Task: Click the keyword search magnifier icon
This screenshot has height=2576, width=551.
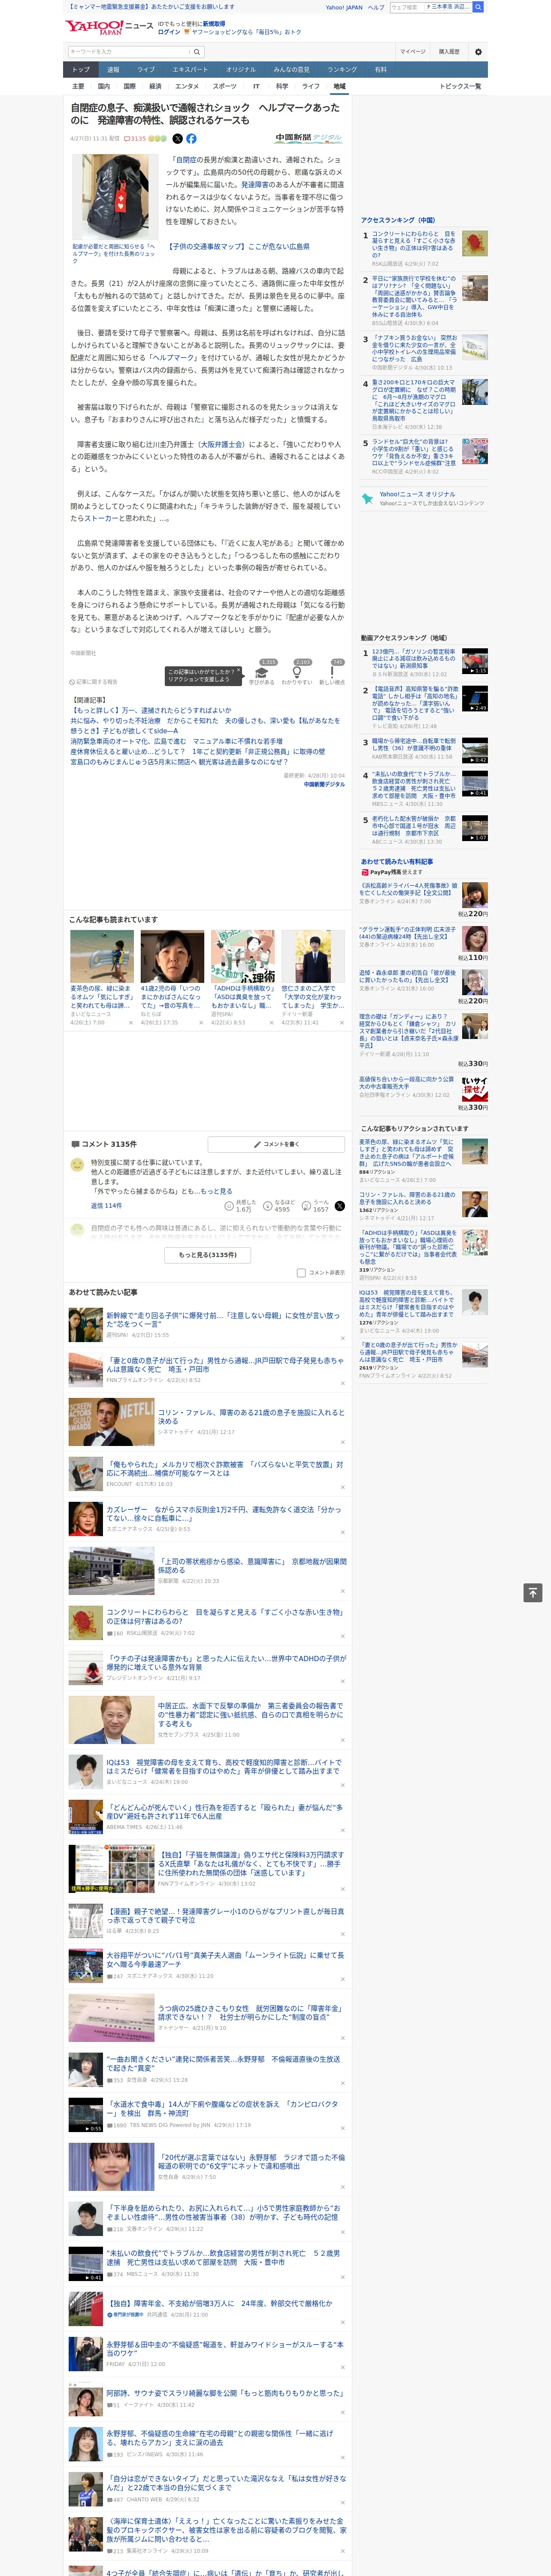Action: pyautogui.click(x=197, y=51)
